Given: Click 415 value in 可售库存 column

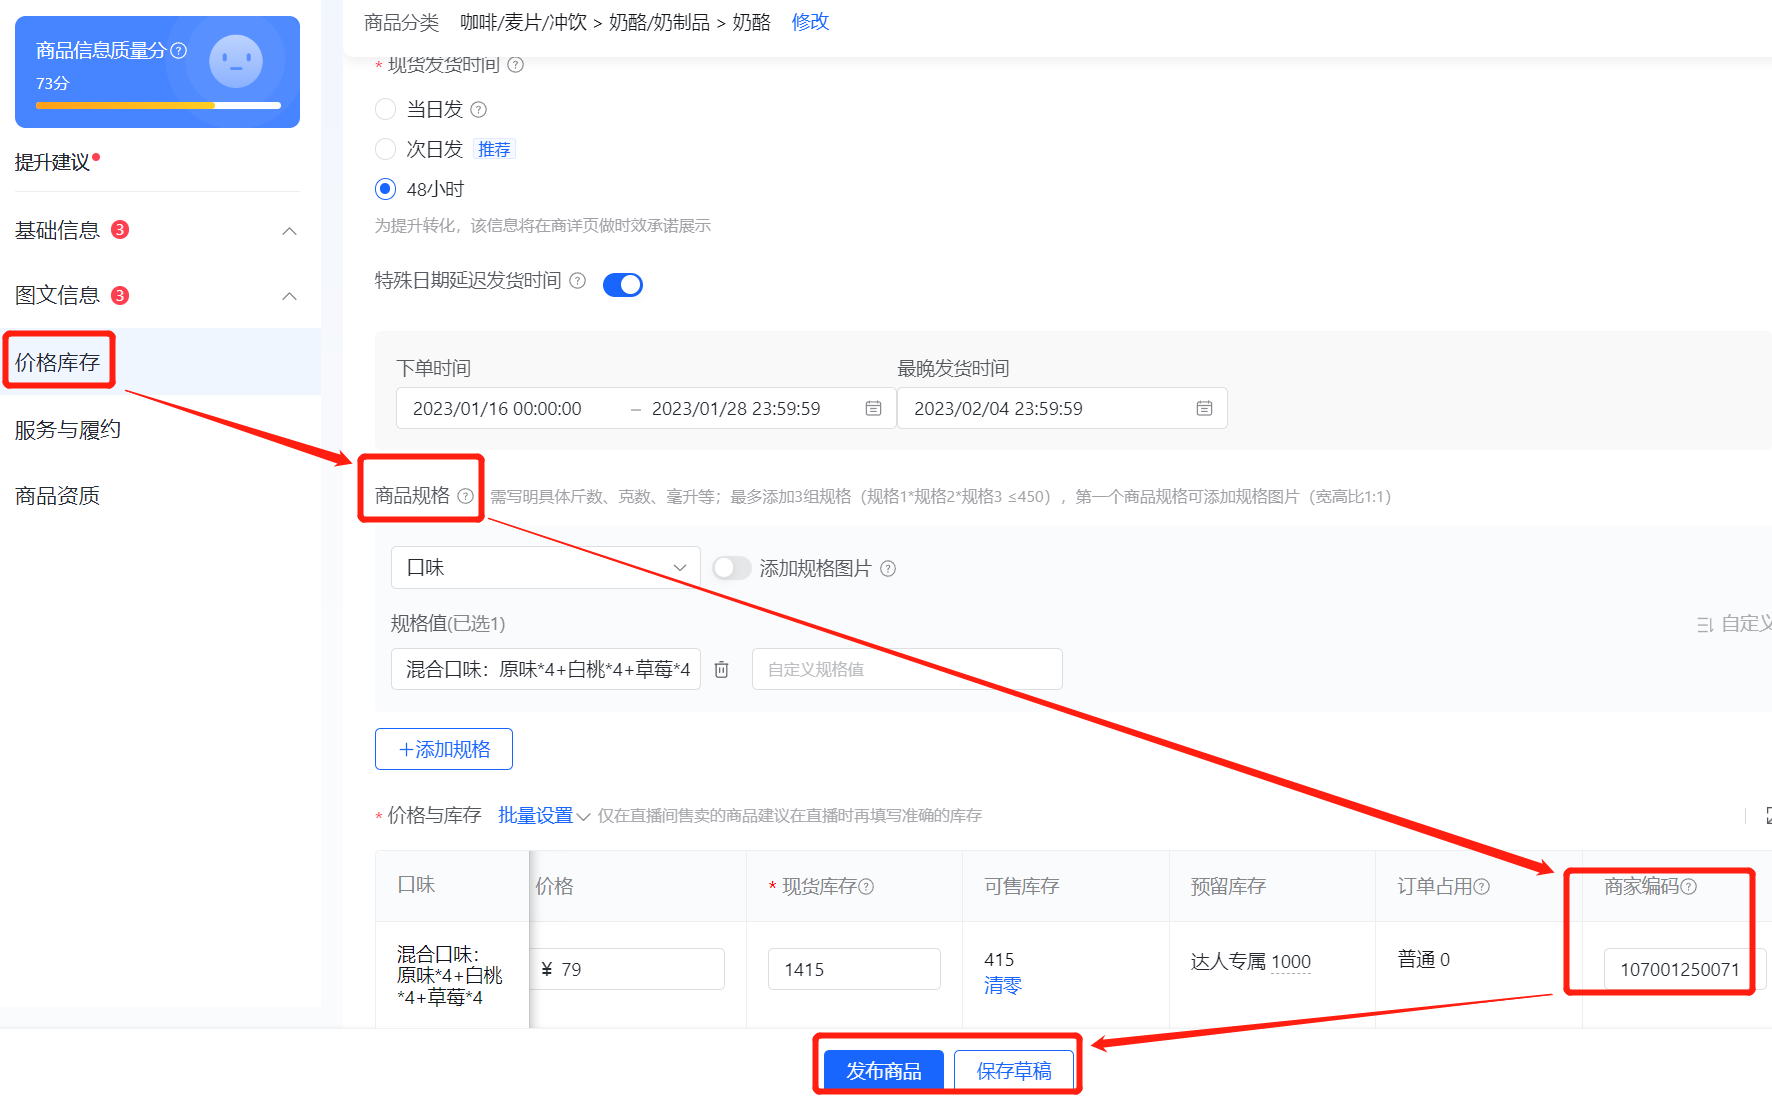Looking at the screenshot, I should click(x=999, y=959).
